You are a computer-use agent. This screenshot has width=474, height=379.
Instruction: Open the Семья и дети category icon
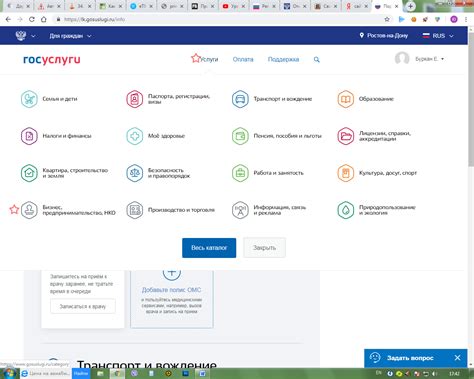click(29, 99)
